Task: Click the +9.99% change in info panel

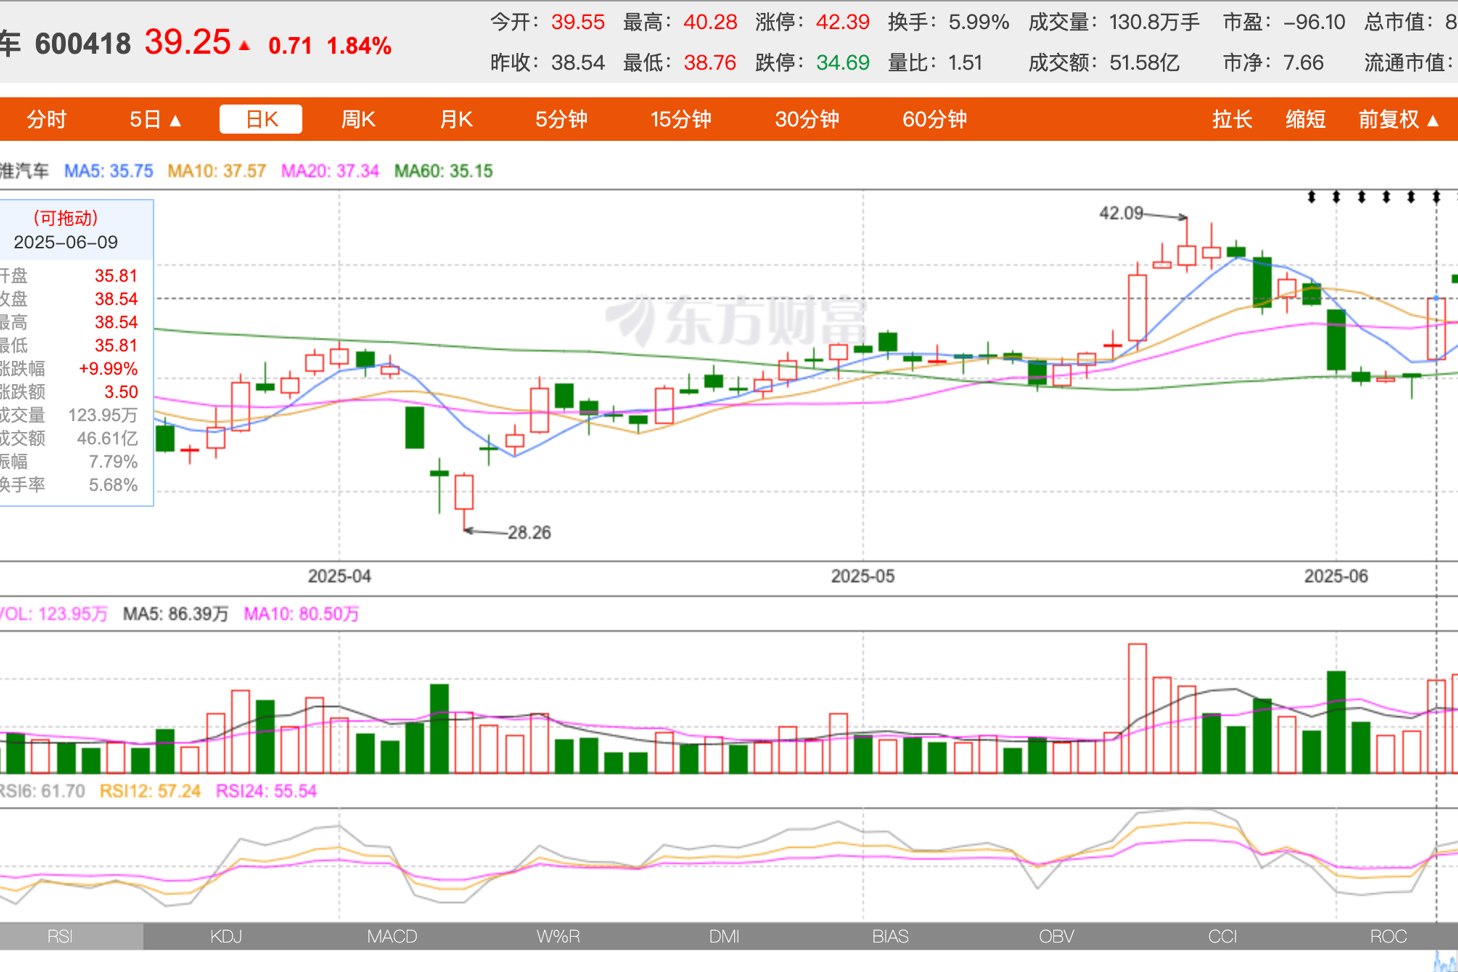Action: coord(108,369)
